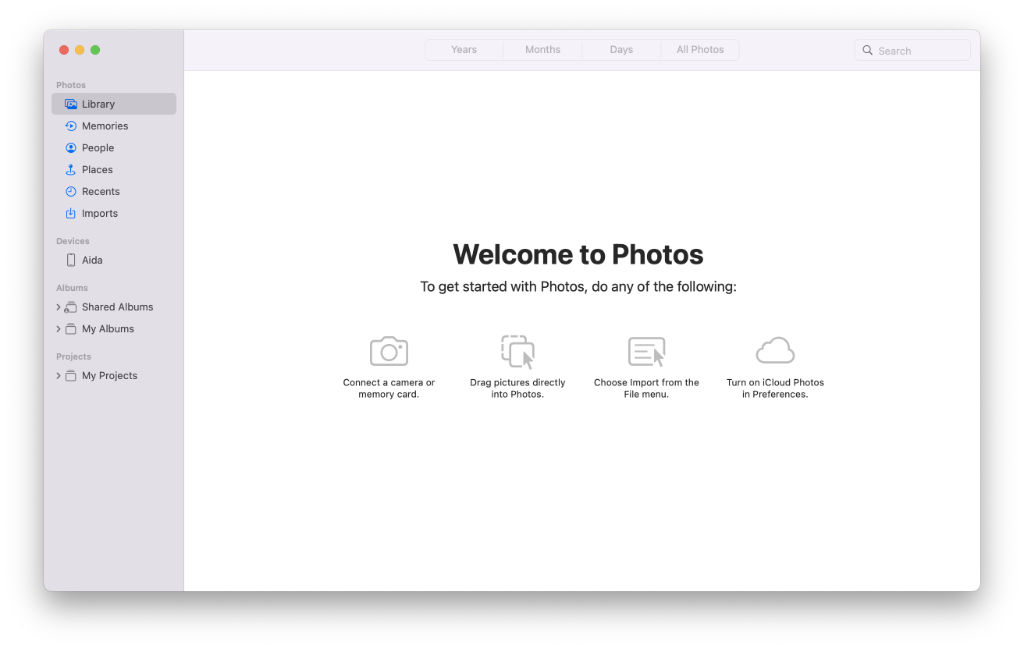Open the Imports section
Image resolution: width=1024 pixels, height=649 pixels.
[99, 213]
